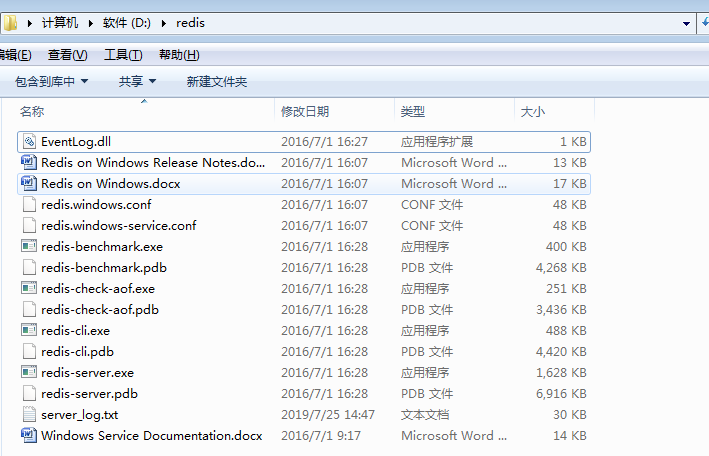709x456 pixels.
Task: Select Windows Service Documentation.docx file name
Action: [152, 435]
